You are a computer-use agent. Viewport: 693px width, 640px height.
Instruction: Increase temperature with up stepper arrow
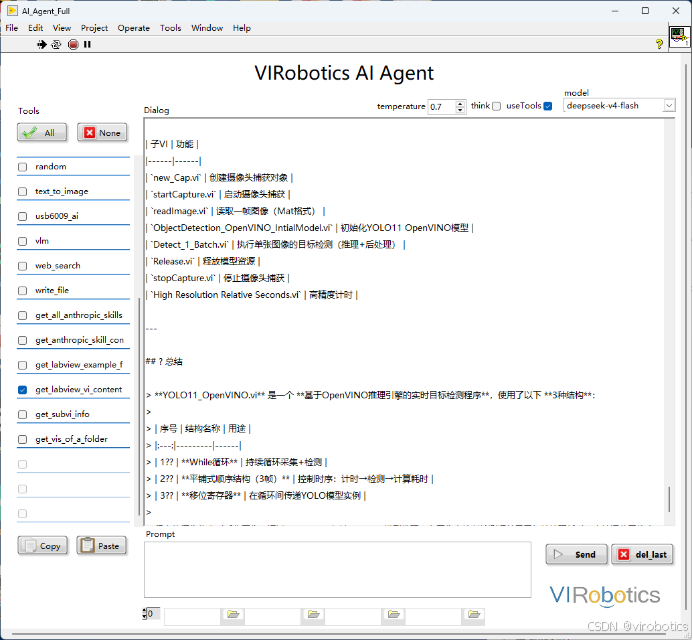tap(460, 103)
